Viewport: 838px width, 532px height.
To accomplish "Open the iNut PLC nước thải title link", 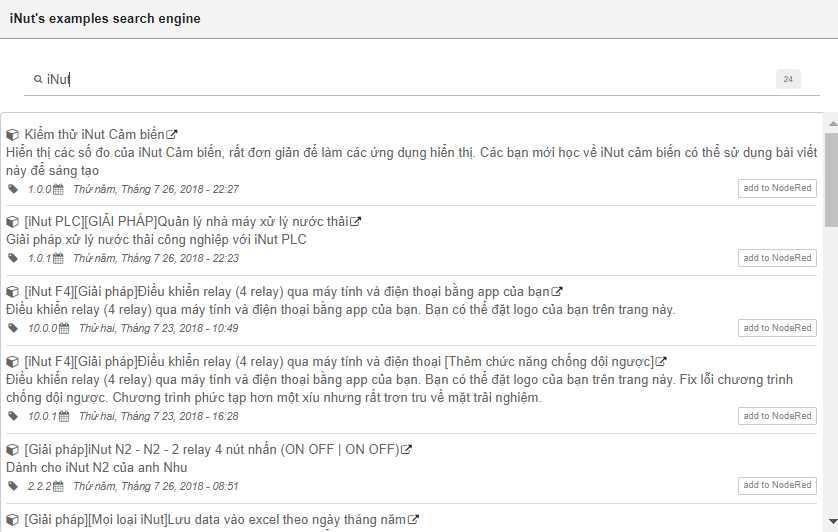I will (x=186, y=222).
